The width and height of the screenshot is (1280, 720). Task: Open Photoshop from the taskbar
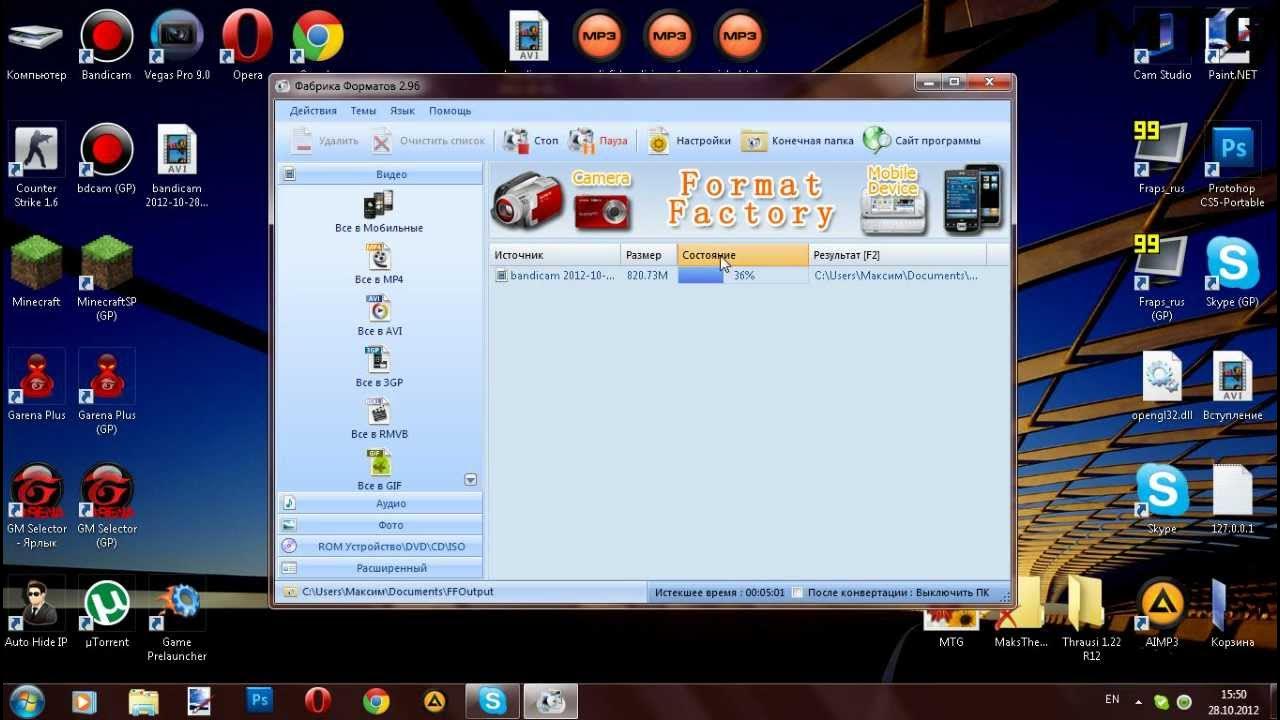[259, 700]
